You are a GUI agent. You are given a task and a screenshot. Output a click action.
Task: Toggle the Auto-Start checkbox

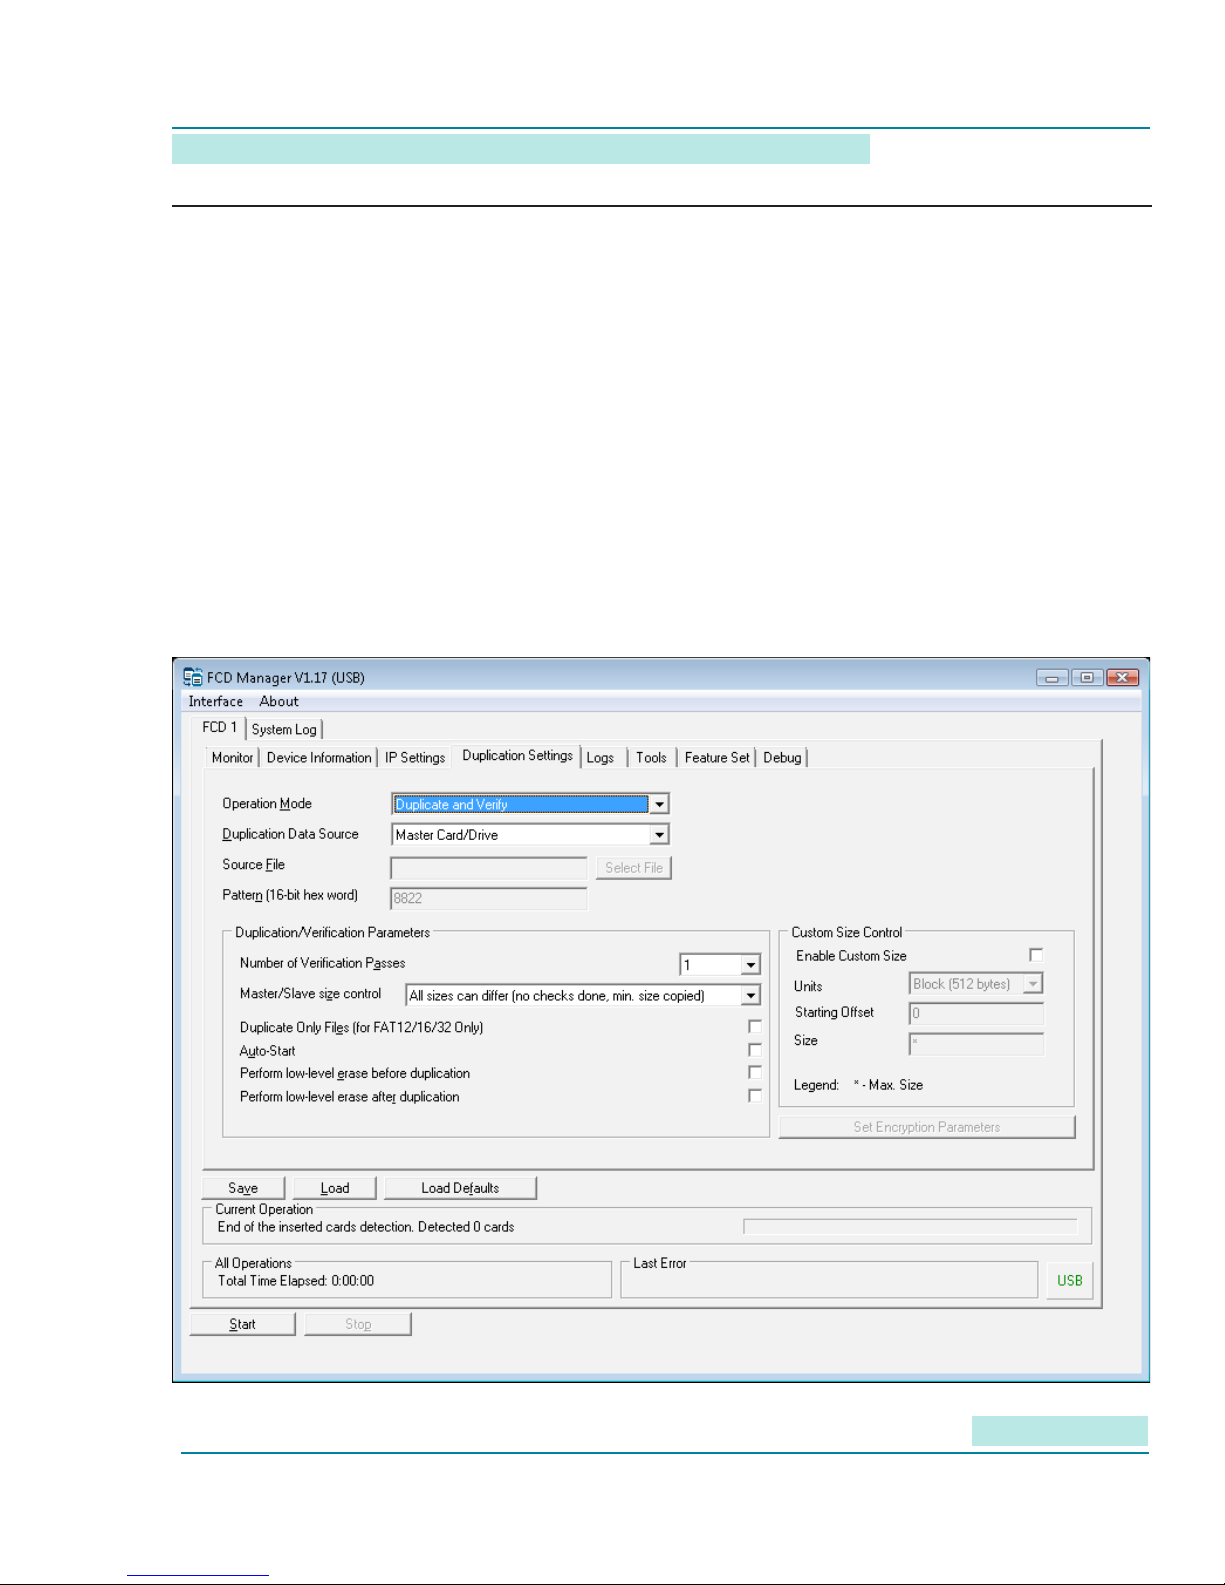754,1050
